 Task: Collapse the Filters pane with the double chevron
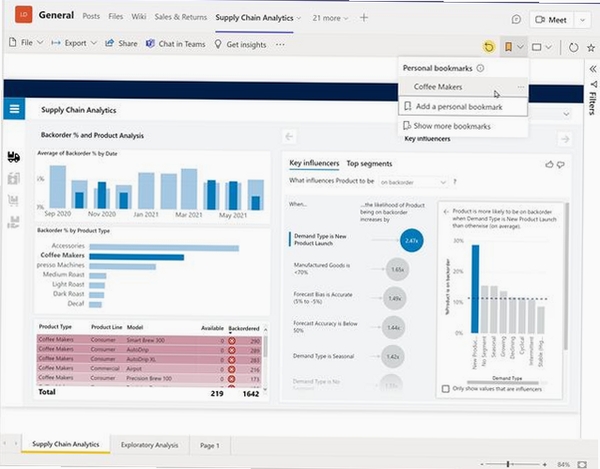pos(593,69)
